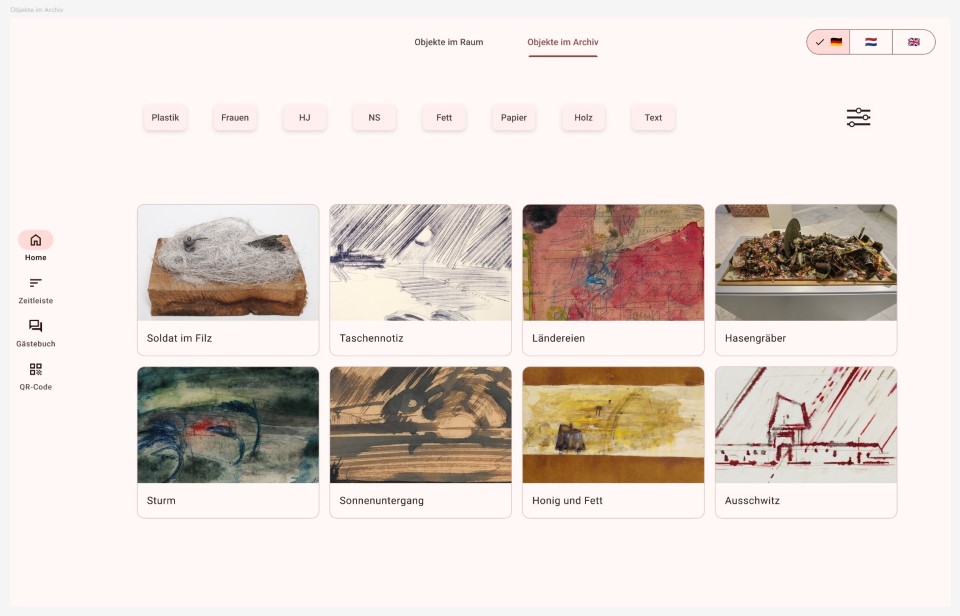This screenshot has width=960, height=616.
Task: Switch to Objekte im Raum tab
Action: point(449,42)
